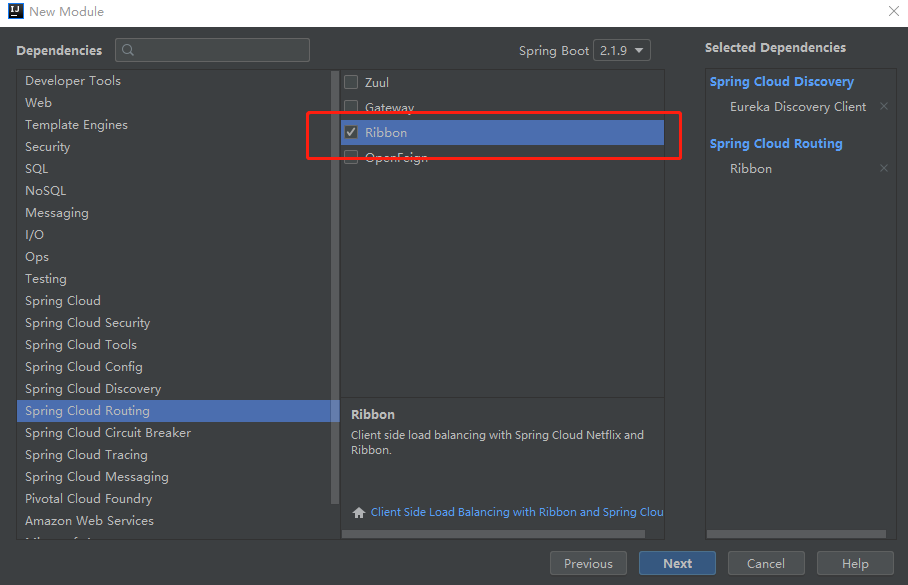Check the Gateway dependency box
This screenshot has width=908, height=585.
point(351,107)
